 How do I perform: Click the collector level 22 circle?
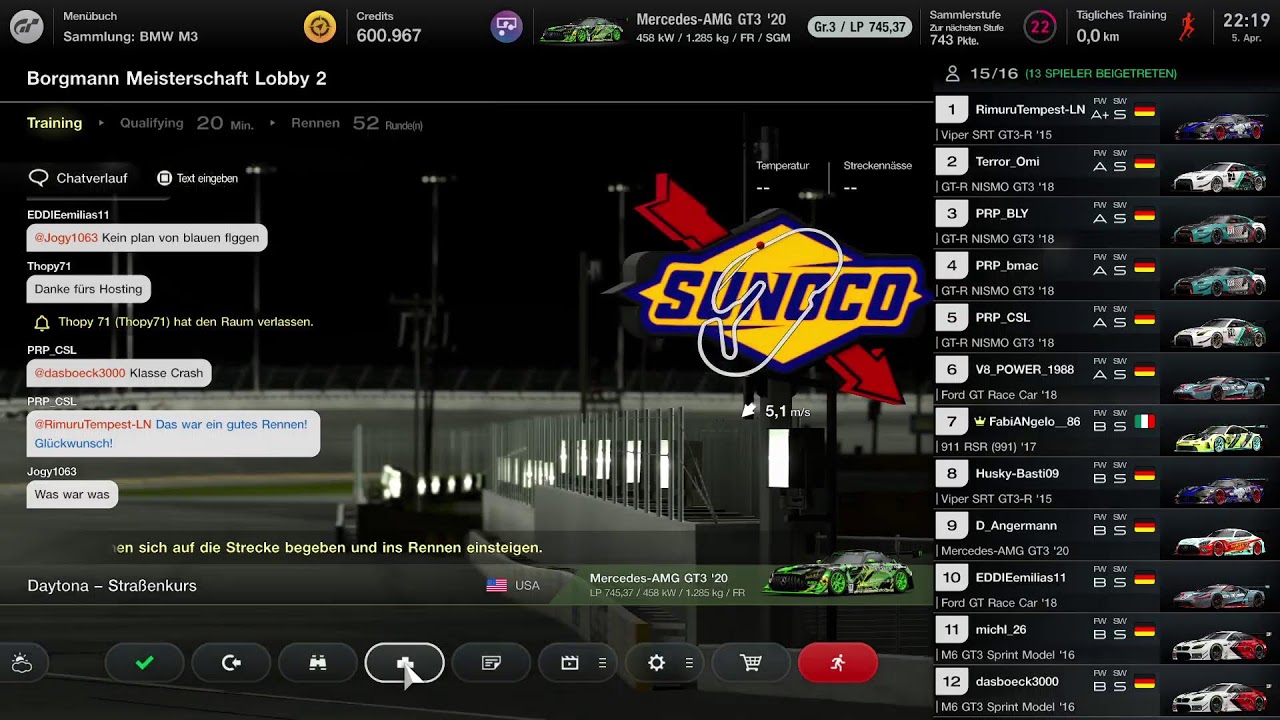point(1040,27)
